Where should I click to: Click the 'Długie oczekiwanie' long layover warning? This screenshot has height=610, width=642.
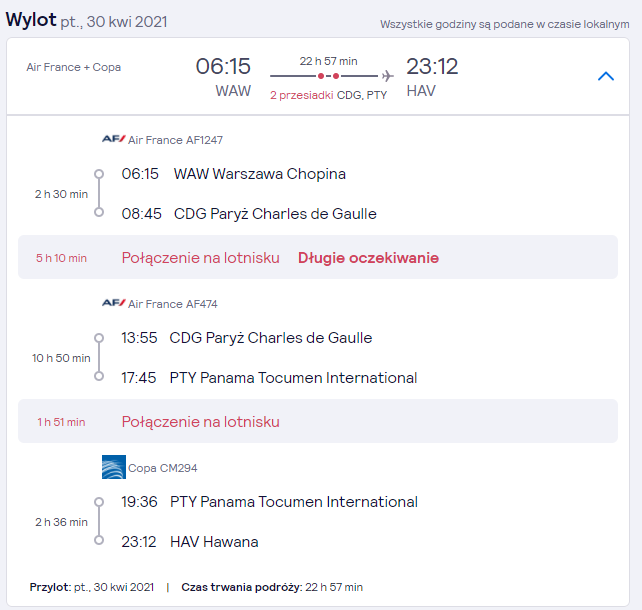(x=368, y=258)
